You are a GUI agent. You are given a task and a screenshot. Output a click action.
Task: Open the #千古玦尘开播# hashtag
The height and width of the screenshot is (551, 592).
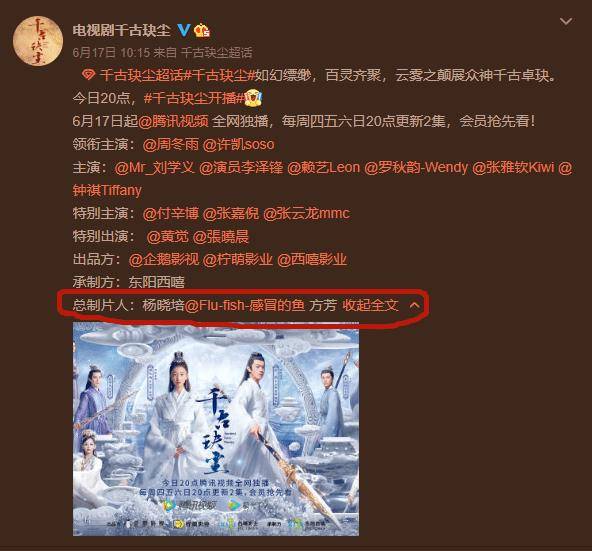[x=194, y=98]
